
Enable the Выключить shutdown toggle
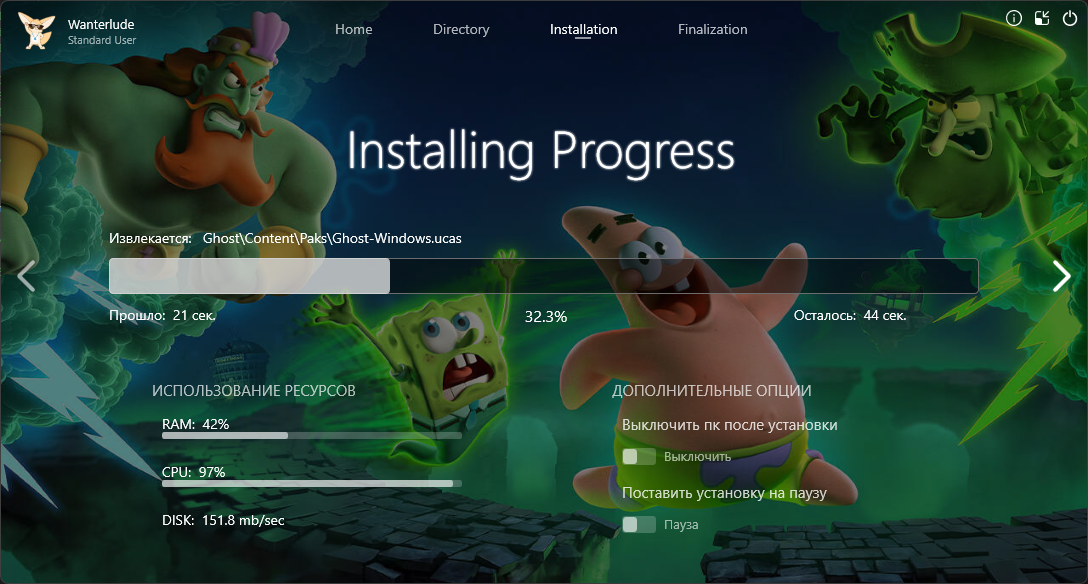639,456
